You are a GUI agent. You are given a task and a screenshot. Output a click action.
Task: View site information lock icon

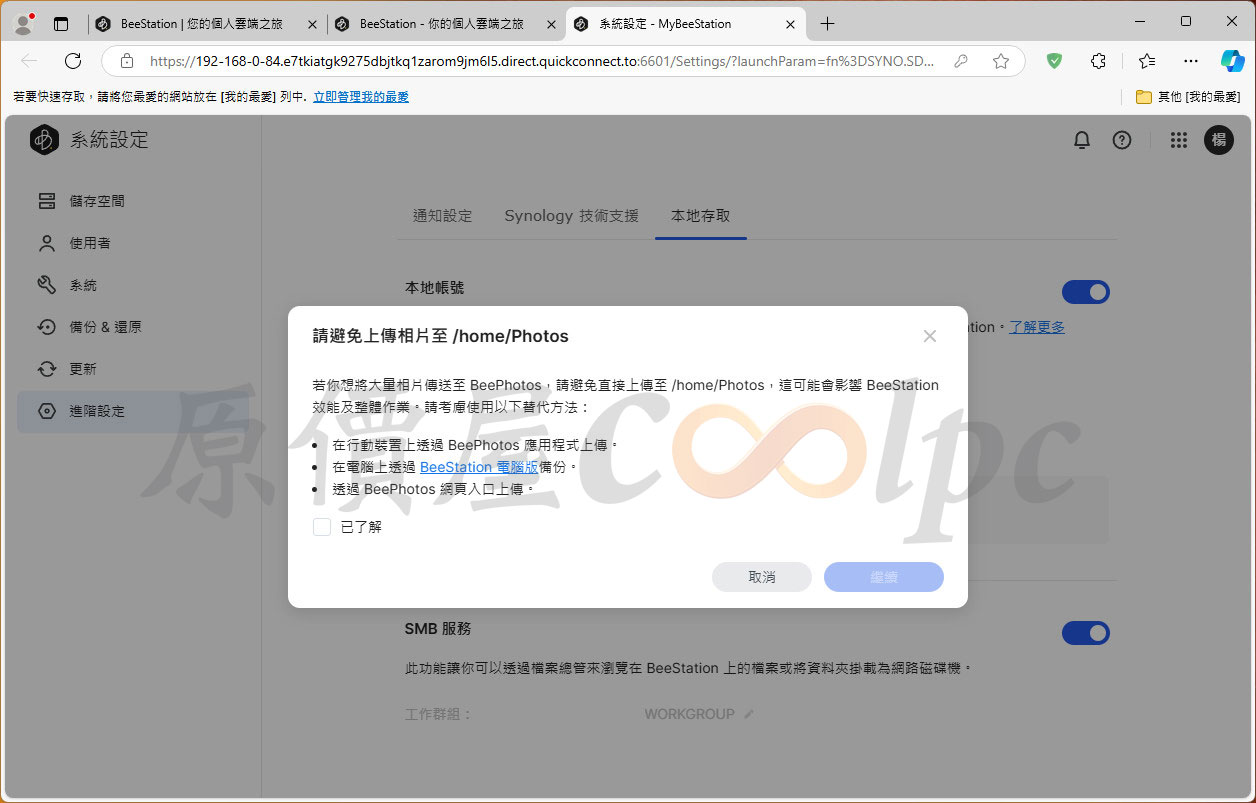[127, 61]
